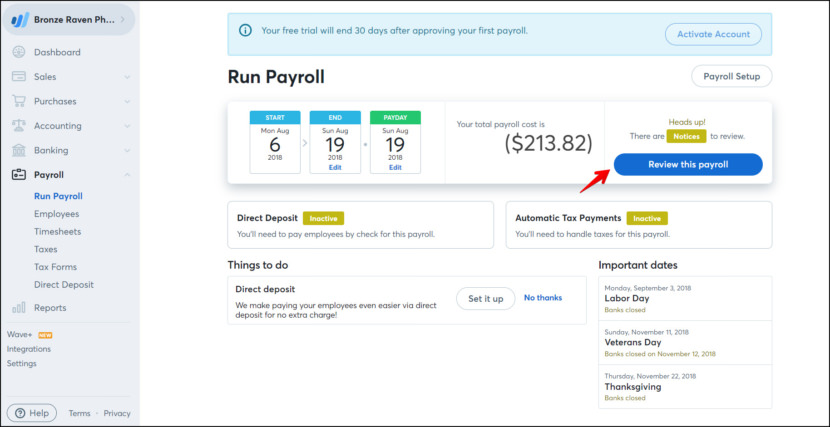Click Set it up for direct deposit

pyautogui.click(x=485, y=298)
